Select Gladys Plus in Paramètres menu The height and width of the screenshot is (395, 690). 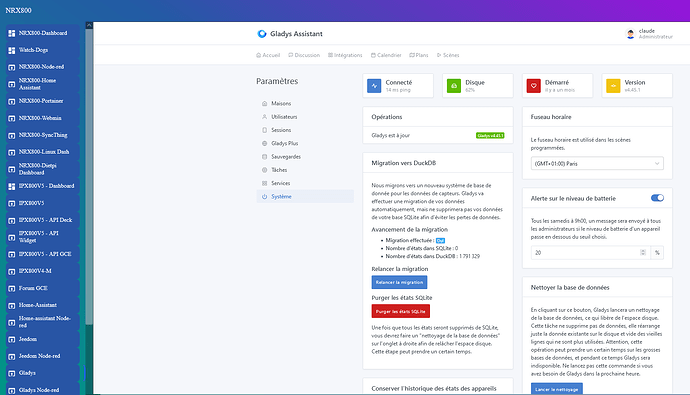[x=305, y=143]
